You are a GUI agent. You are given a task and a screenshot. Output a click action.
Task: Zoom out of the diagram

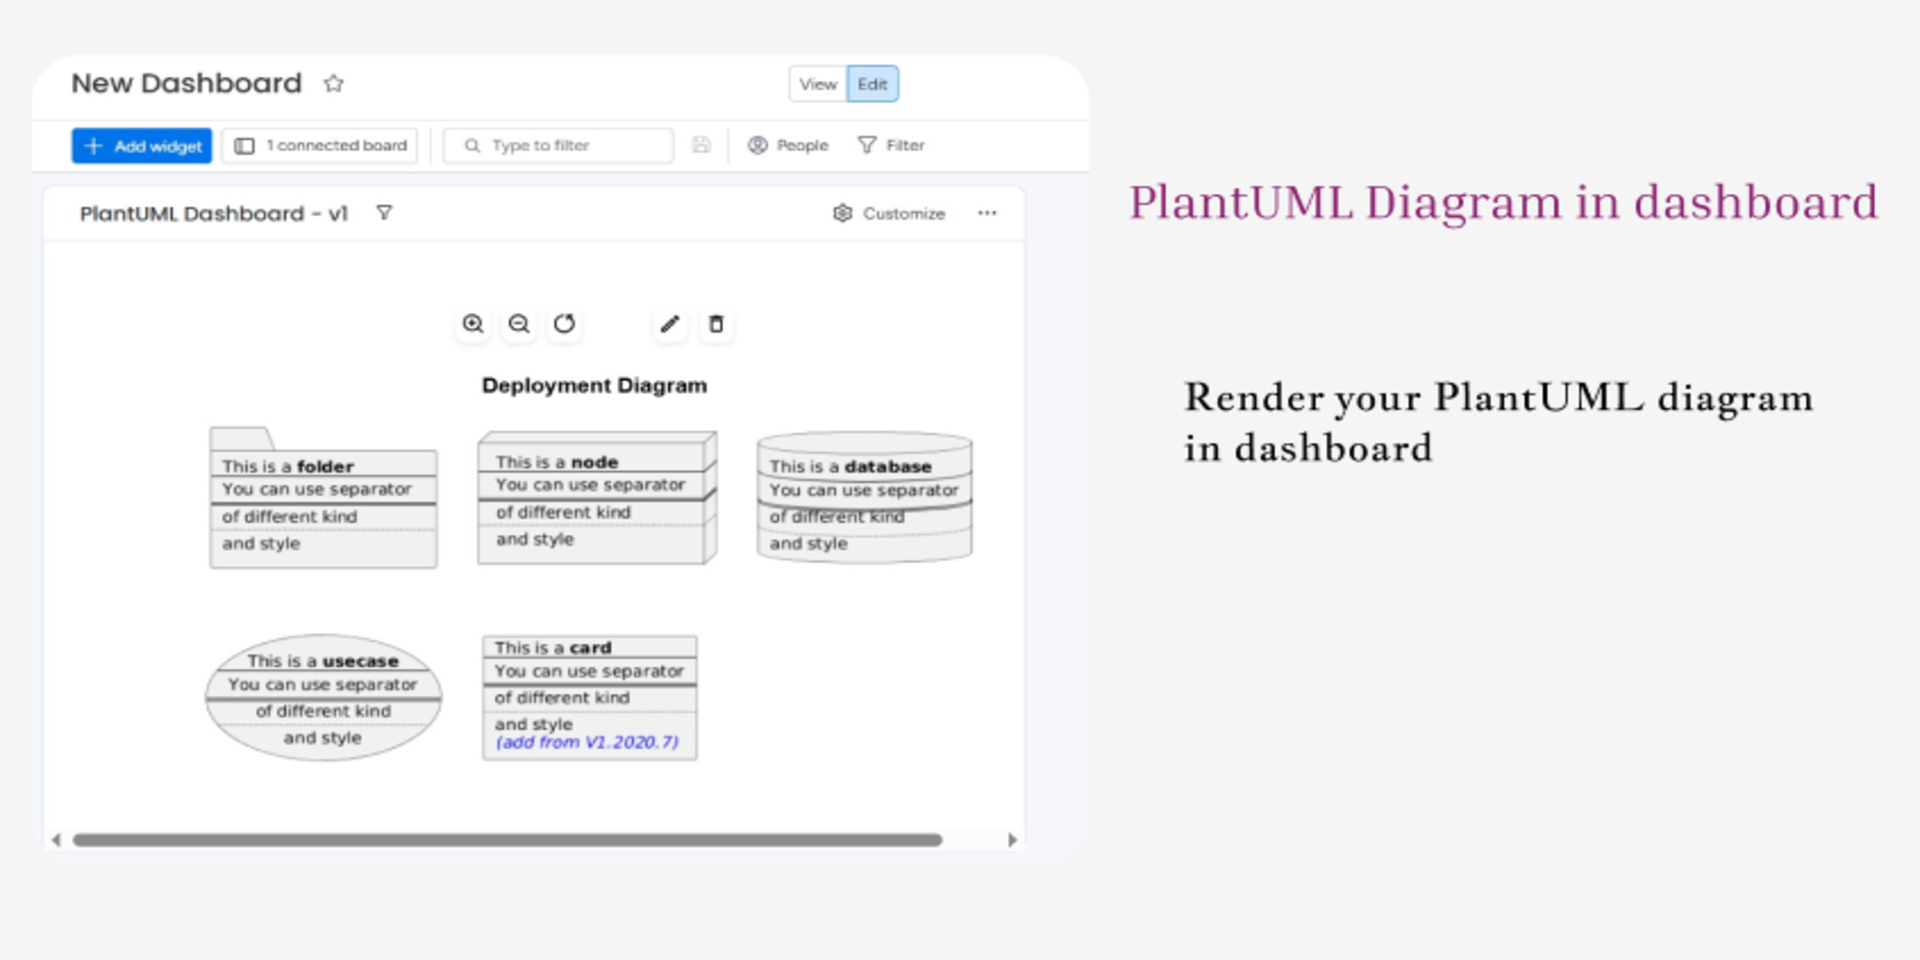coord(519,324)
